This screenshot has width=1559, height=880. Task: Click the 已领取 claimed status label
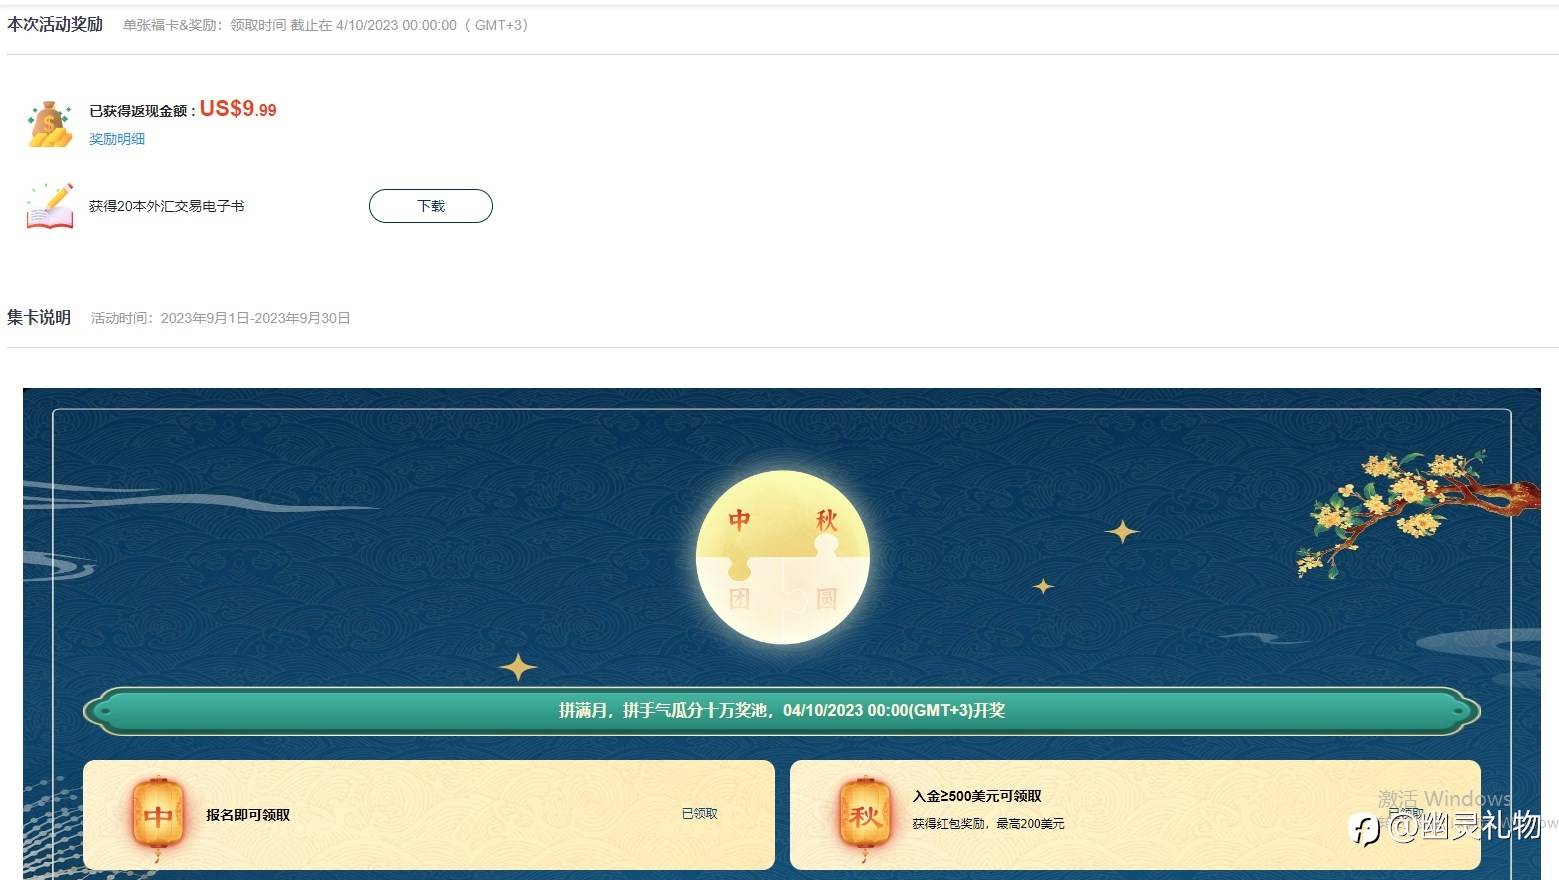700,814
